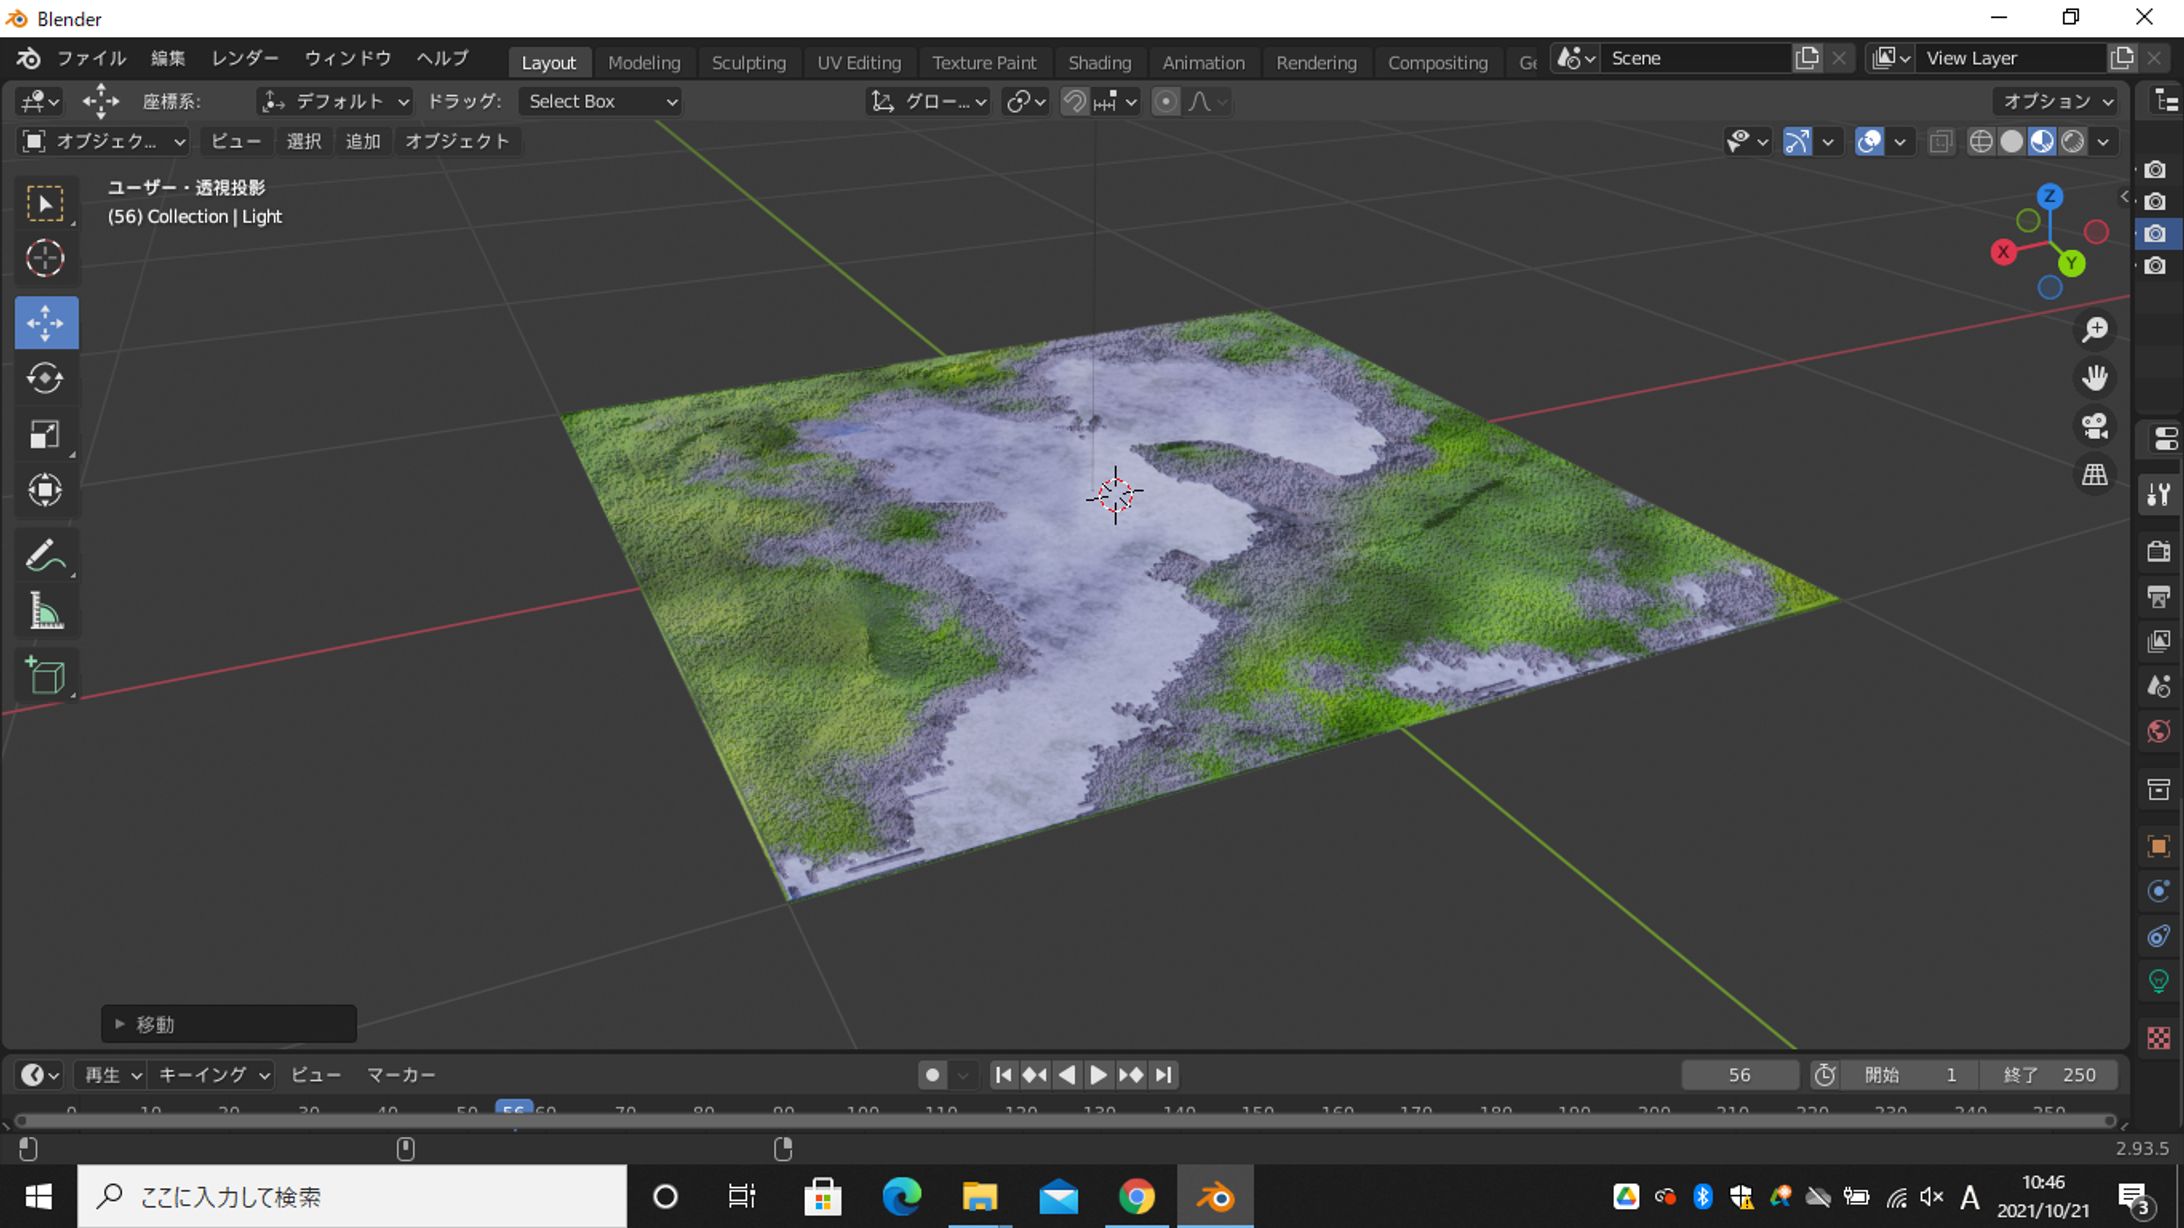Select the Add Cube tool
The height and width of the screenshot is (1228, 2184).
(x=45, y=676)
